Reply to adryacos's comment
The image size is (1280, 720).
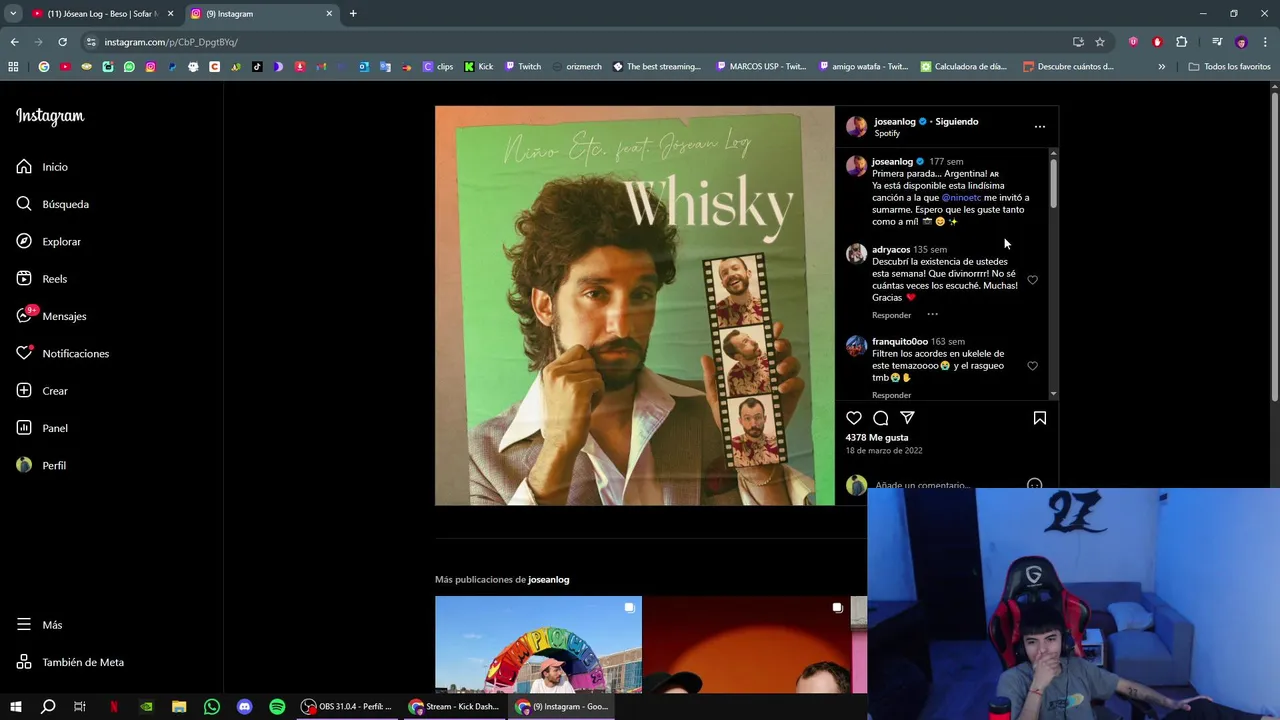click(891, 316)
